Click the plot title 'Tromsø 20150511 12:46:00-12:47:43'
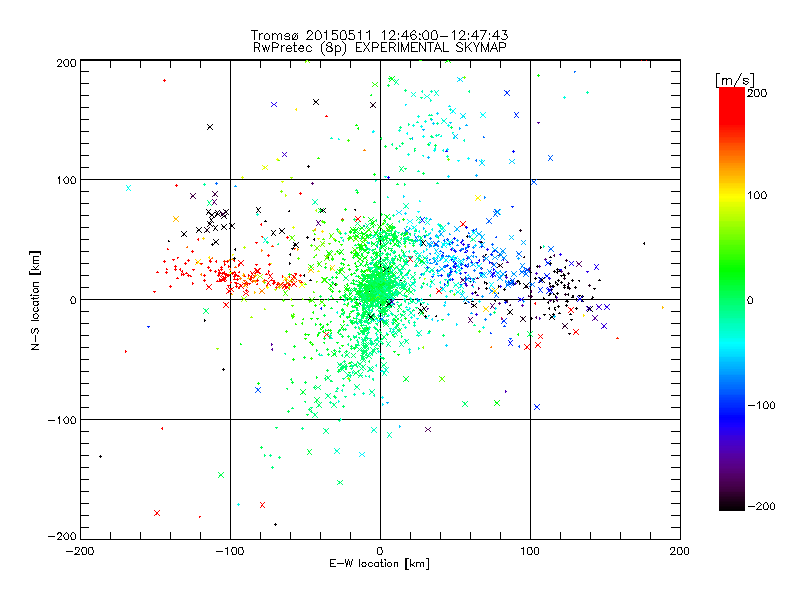This screenshot has width=800, height=600. click(x=379, y=35)
